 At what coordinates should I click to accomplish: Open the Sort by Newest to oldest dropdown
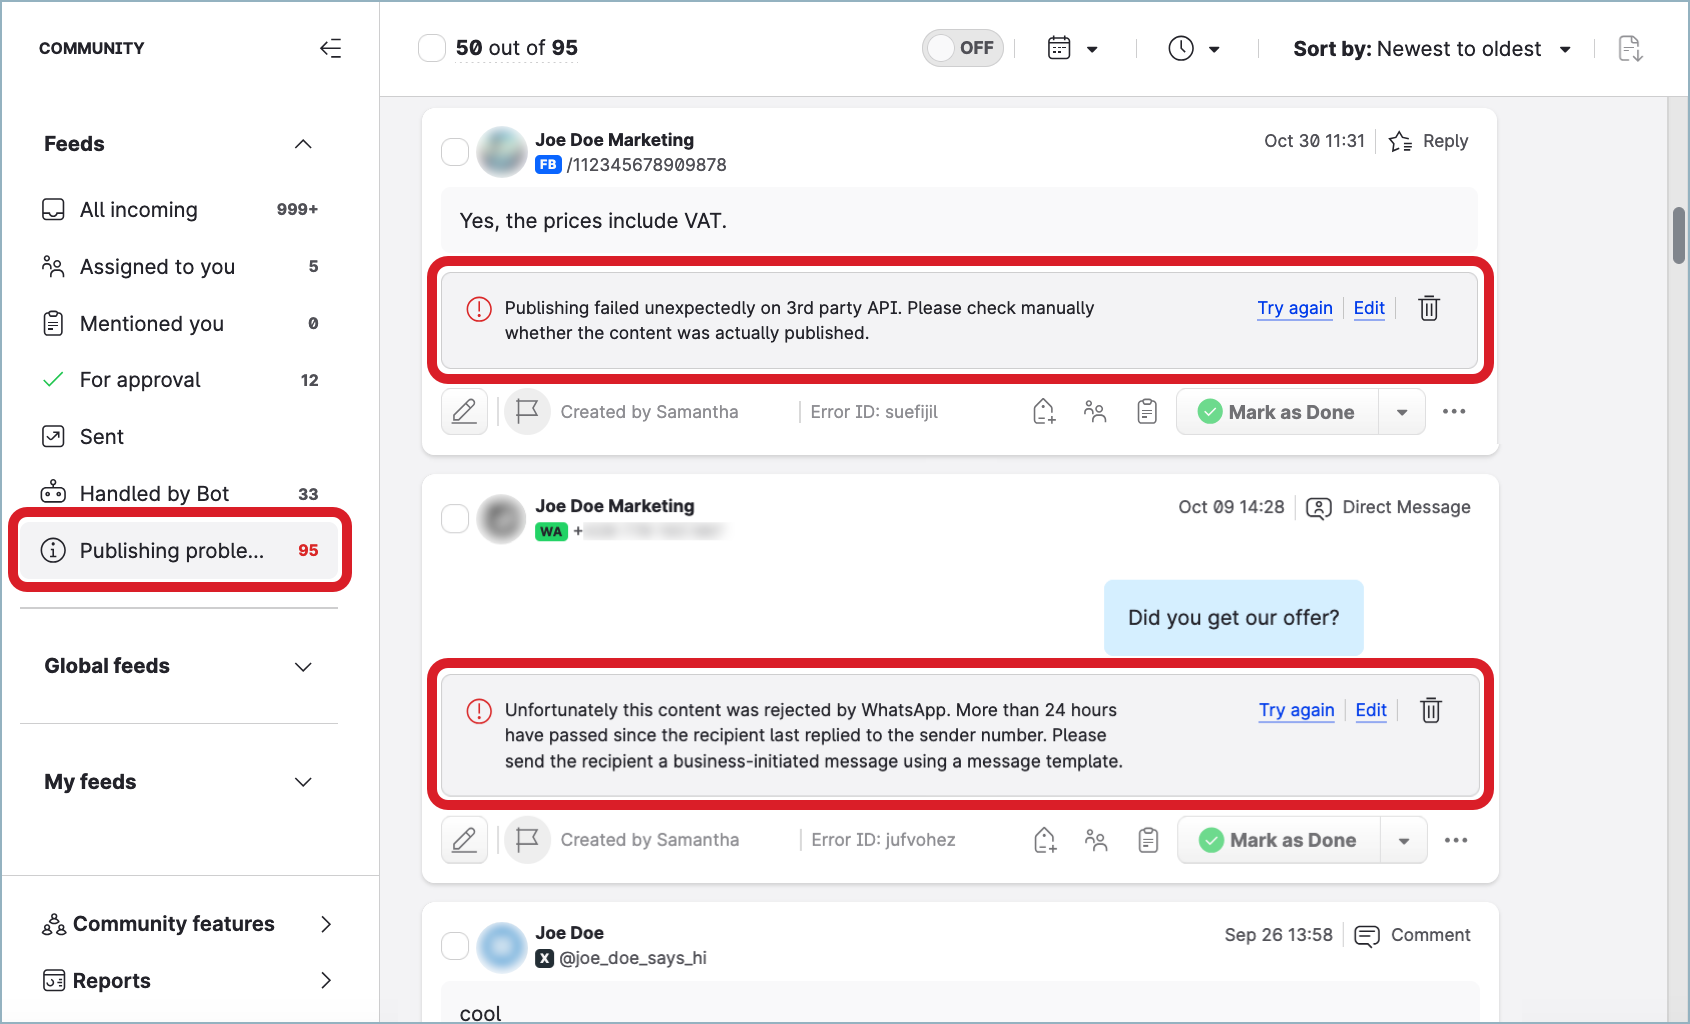[x=1431, y=49]
